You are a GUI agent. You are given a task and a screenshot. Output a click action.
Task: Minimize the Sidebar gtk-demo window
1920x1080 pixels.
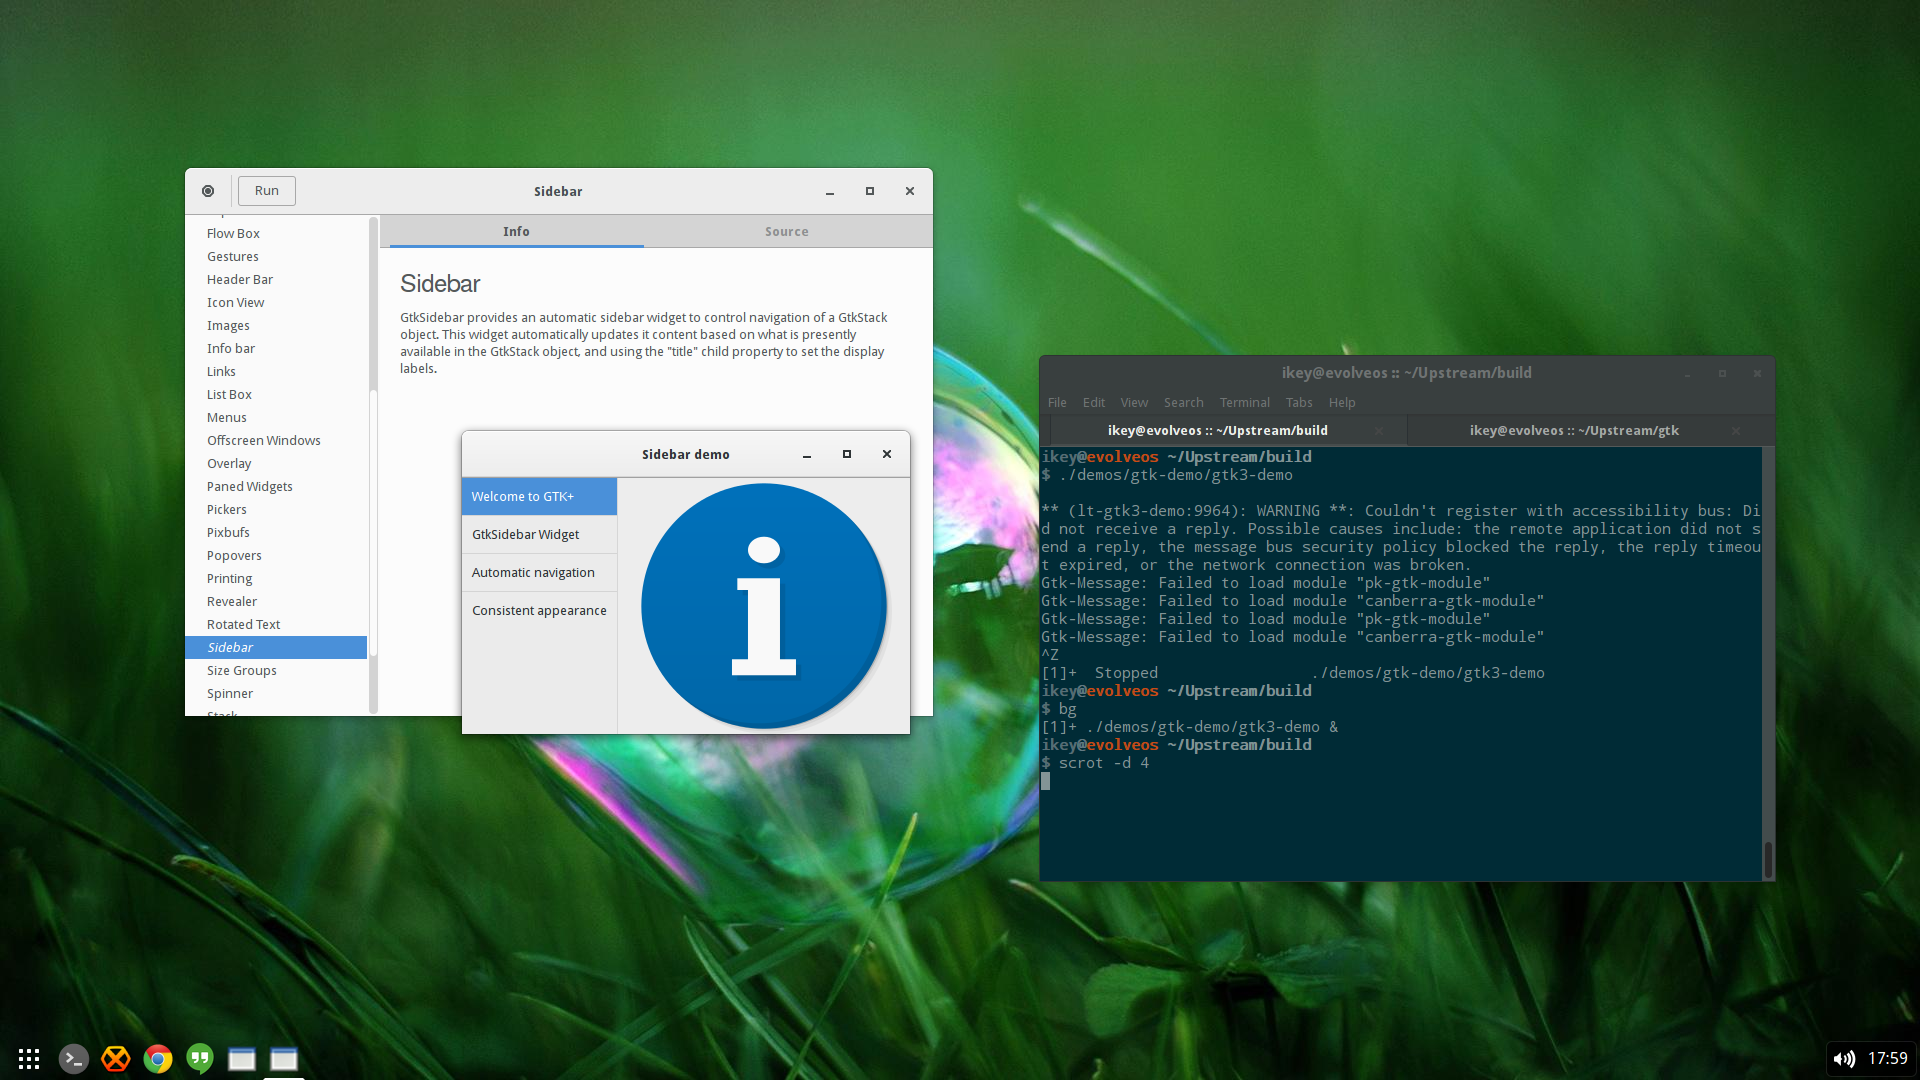(830, 191)
